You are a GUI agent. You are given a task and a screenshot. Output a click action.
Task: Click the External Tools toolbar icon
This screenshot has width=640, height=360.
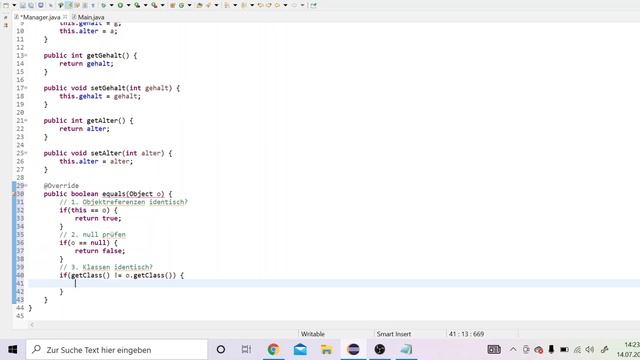pos(154,5)
